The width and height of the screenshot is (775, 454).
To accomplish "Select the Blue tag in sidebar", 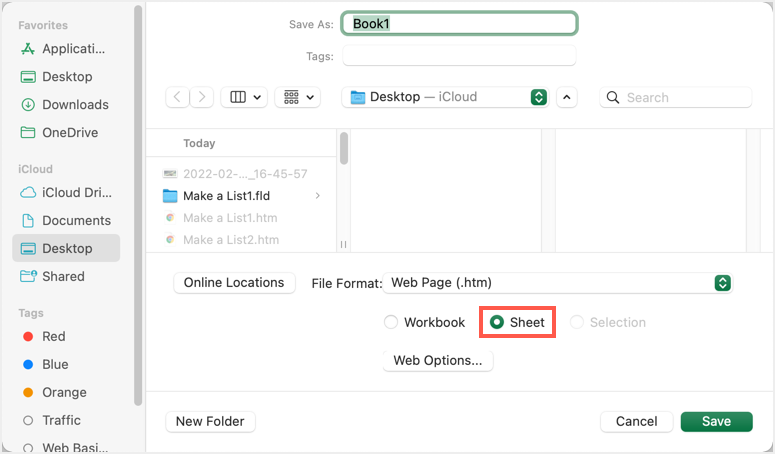I will (53, 365).
